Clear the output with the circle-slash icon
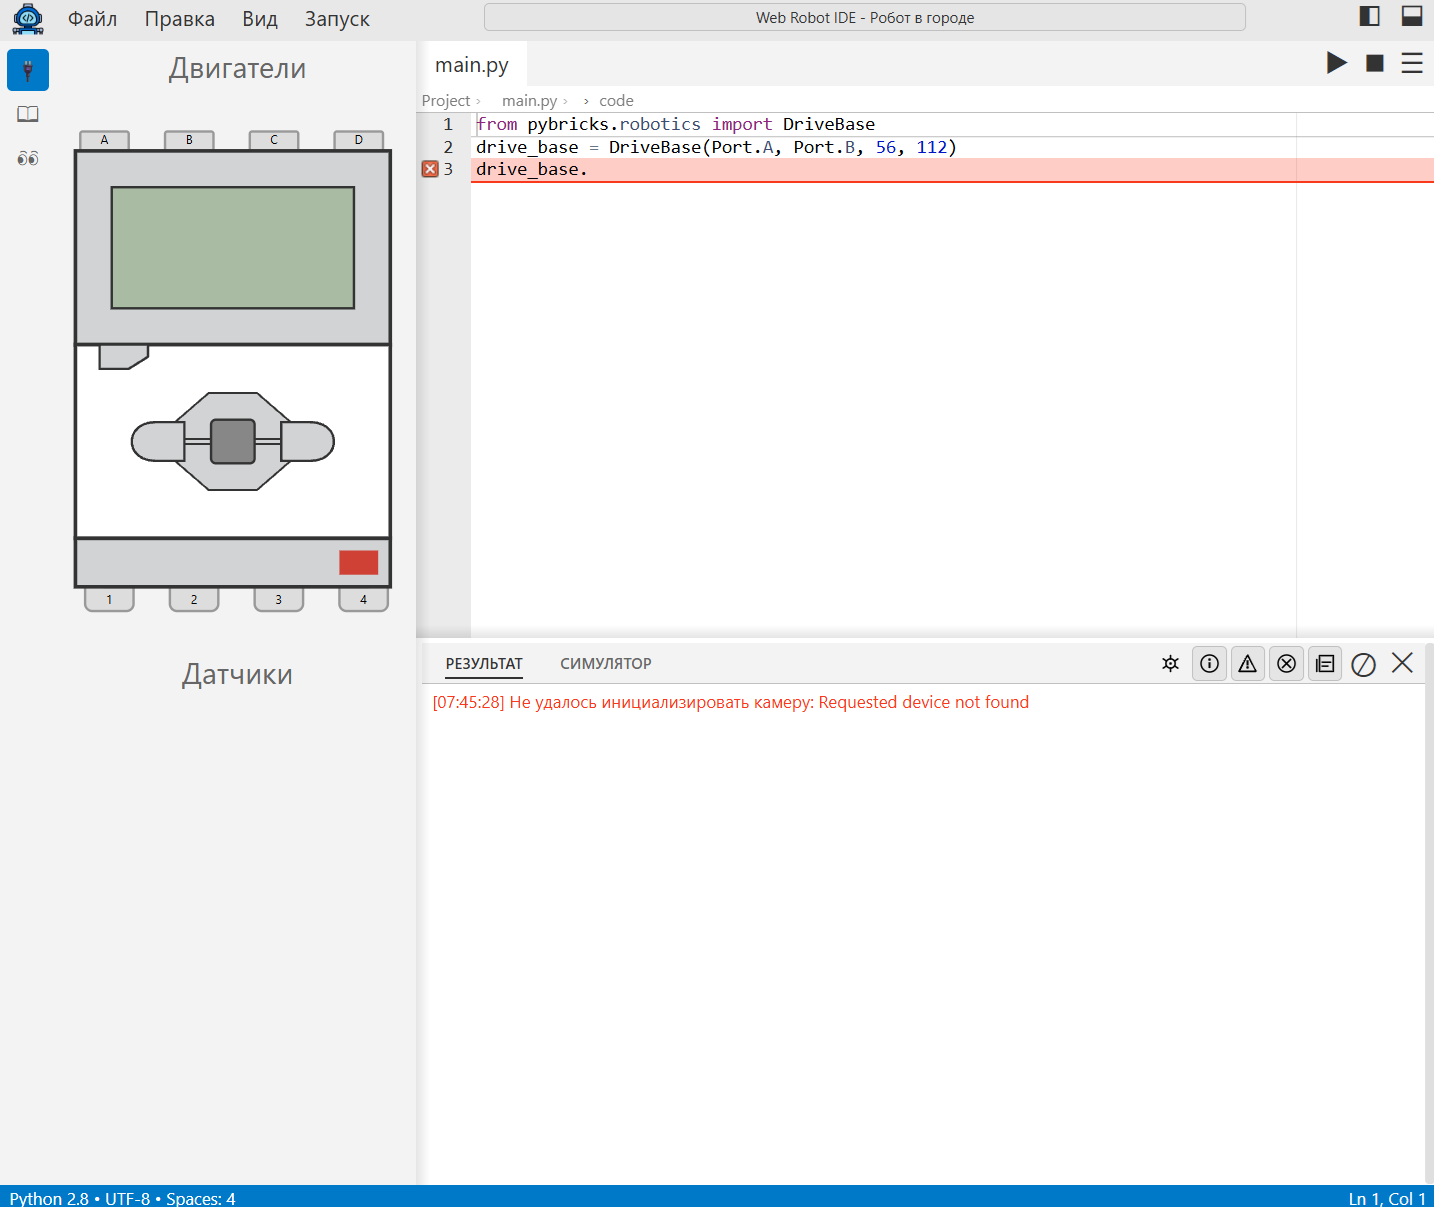 1364,664
